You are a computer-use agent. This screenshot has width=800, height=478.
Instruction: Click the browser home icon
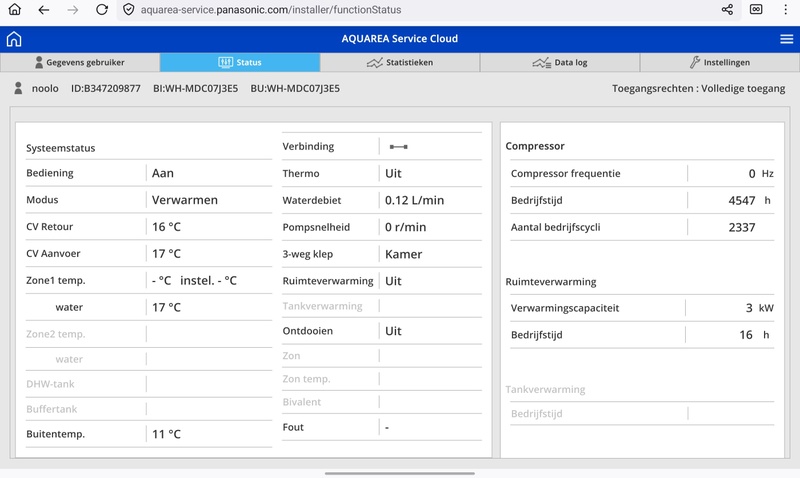tap(14, 10)
